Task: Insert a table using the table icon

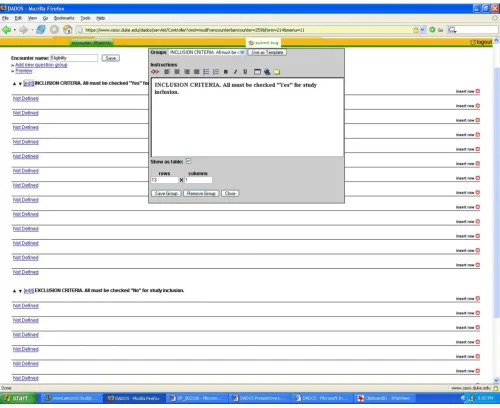Action: [x=257, y=72]
